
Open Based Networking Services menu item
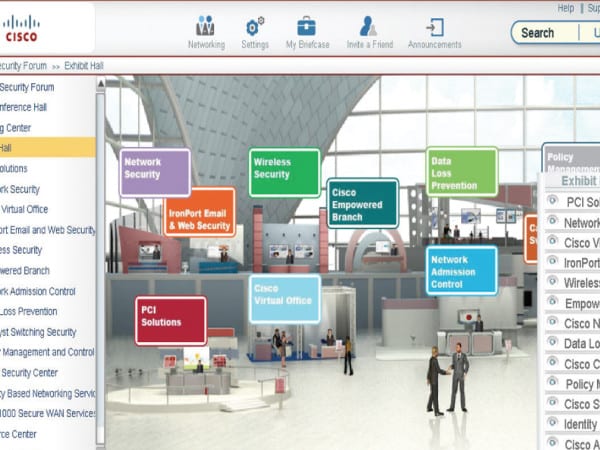(47, 393)
